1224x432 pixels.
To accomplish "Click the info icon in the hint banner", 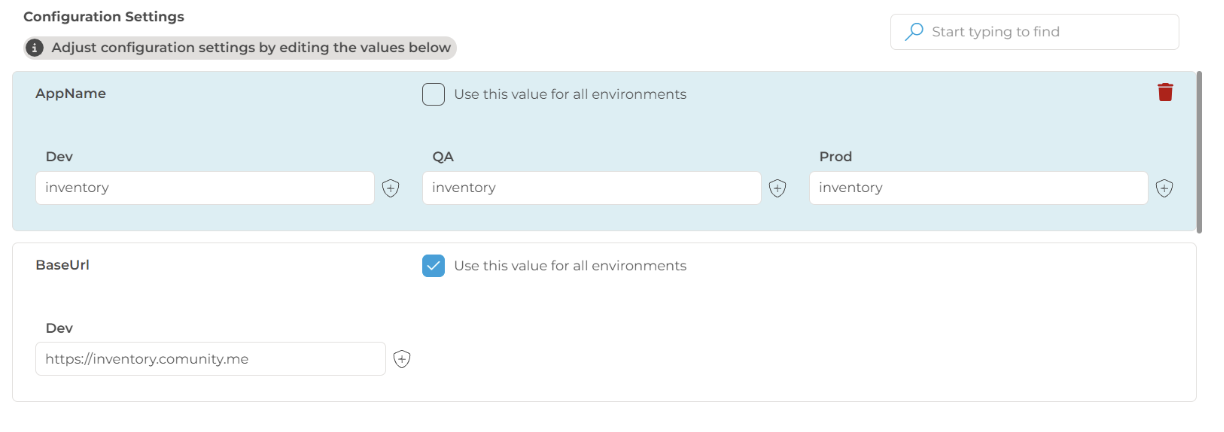I will [35, 47].
